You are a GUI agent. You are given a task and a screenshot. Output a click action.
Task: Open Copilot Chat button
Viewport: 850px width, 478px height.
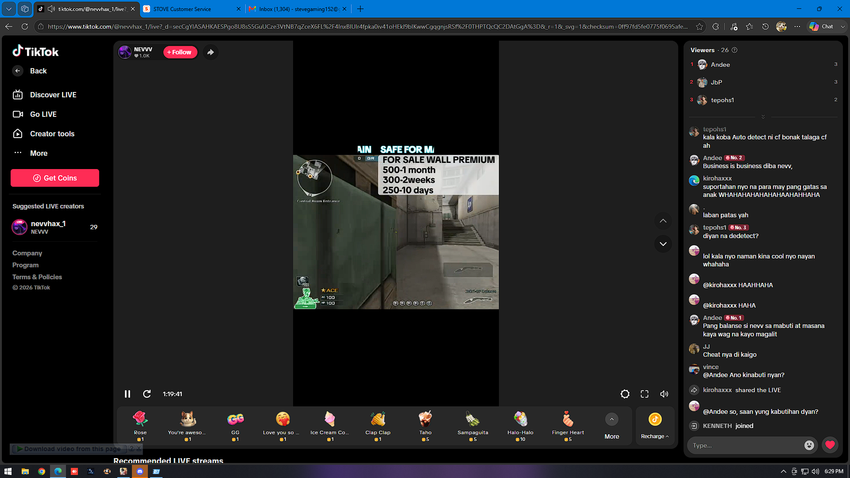tap(821, 26)
